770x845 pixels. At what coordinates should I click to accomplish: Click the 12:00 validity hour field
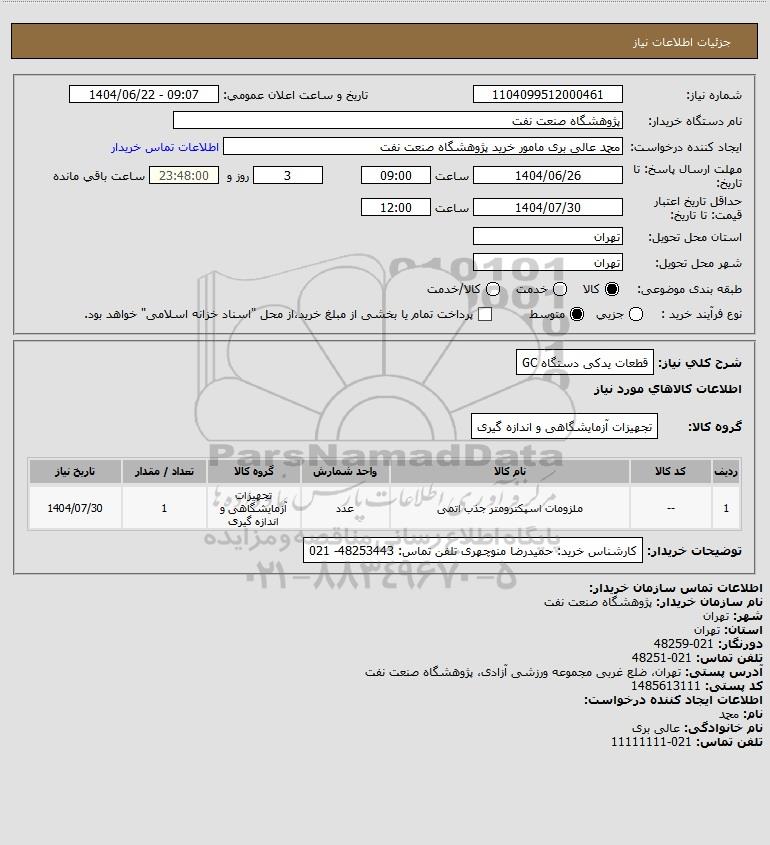coord(396,207)
